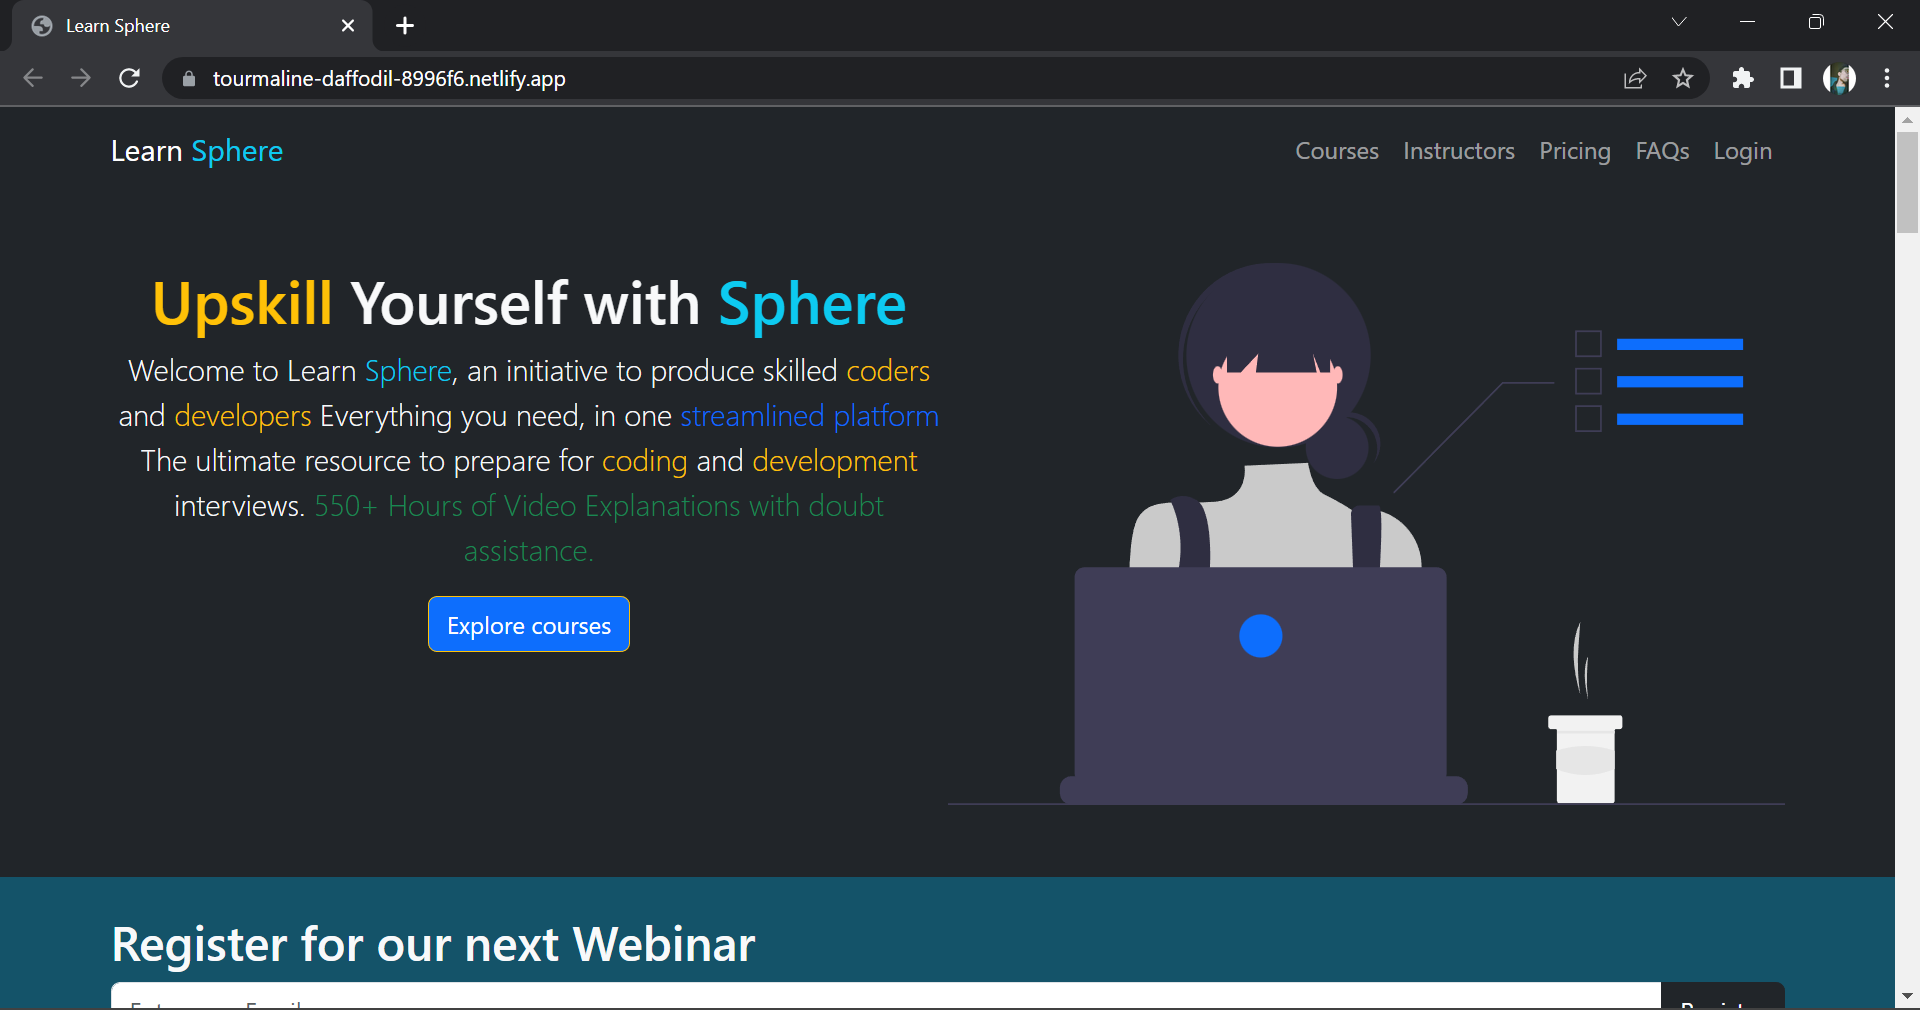The width and height of the screenshot is (1920, 1010).
Task: Click the forward navigation arrow
Action: pyautogui.click(x=81, y=79)
